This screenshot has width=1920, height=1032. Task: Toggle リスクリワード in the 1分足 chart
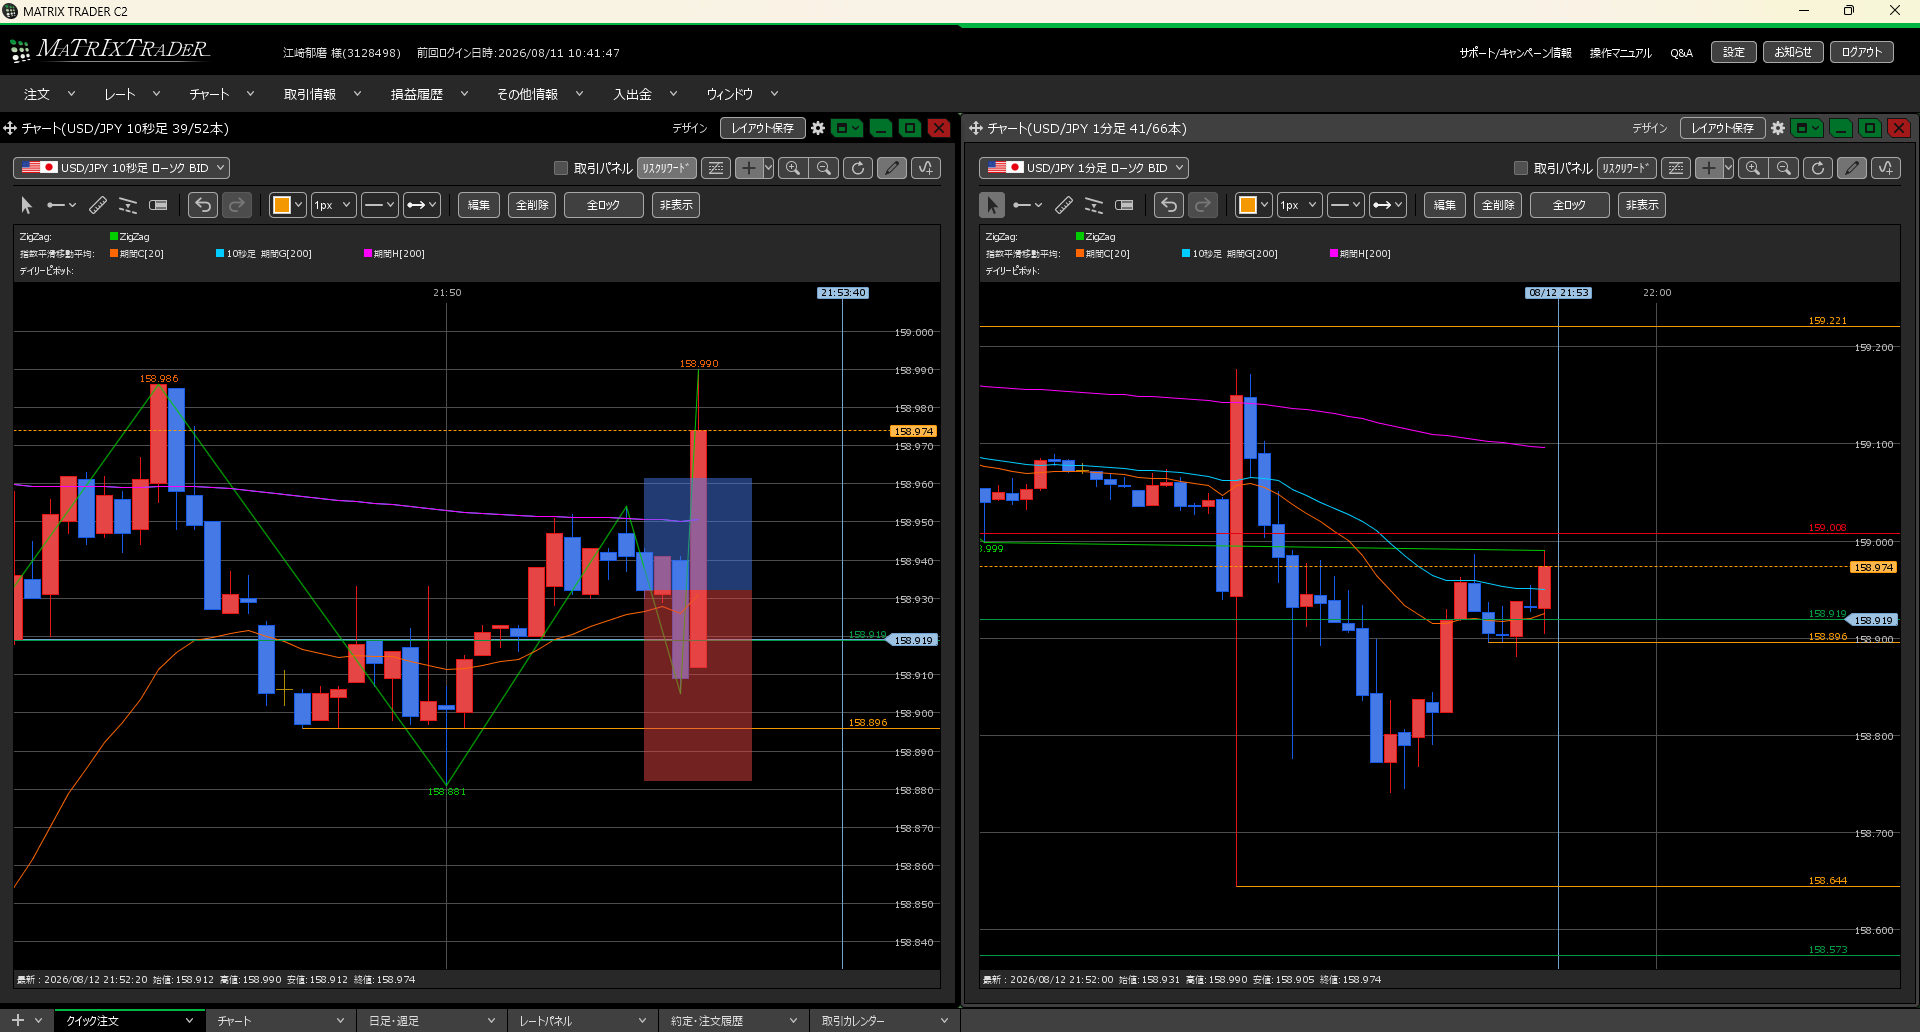pyautogui.click(x=1627, y=168)
